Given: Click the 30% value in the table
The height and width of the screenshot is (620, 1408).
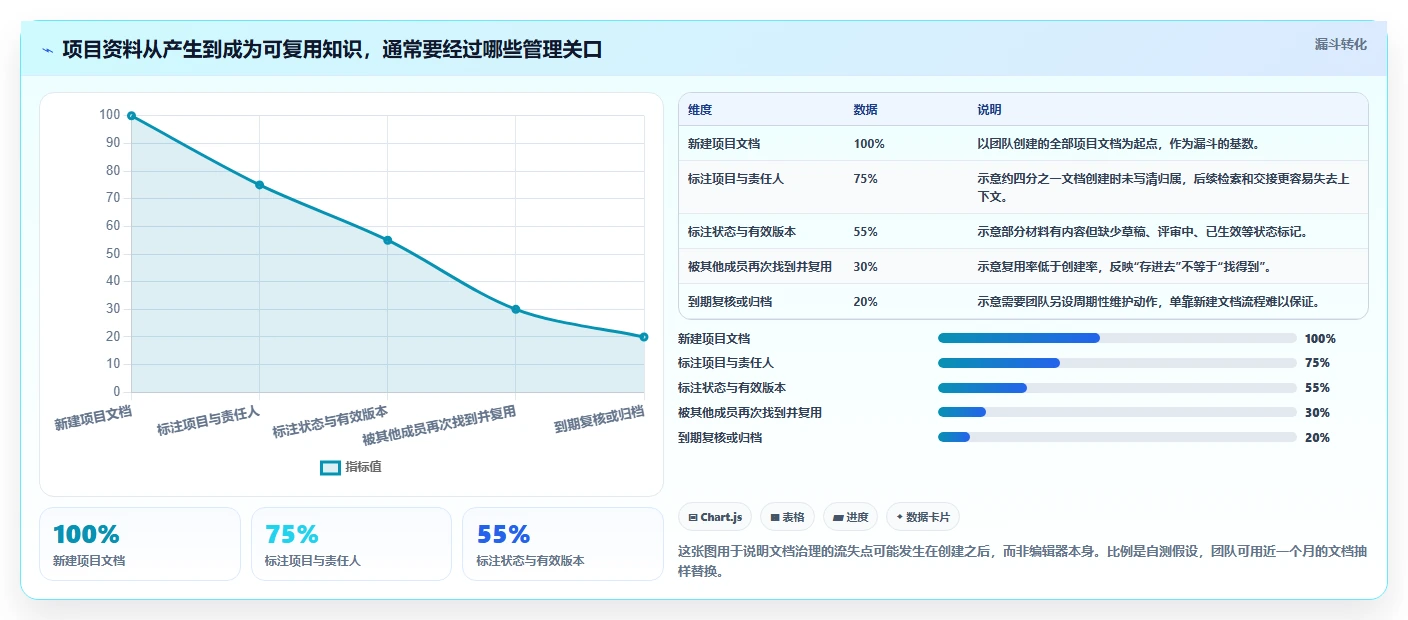Looking at the screenshot, I should click(866, 267).
